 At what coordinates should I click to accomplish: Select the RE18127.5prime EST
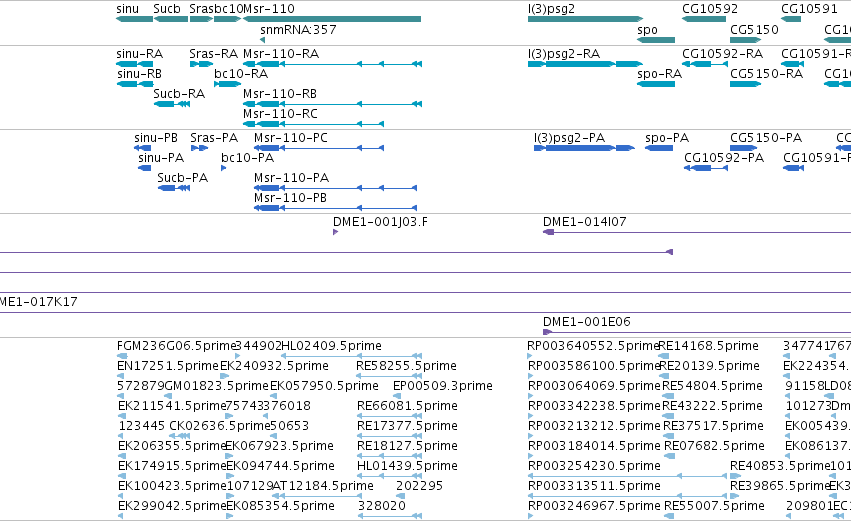click(x=390, y=456)
